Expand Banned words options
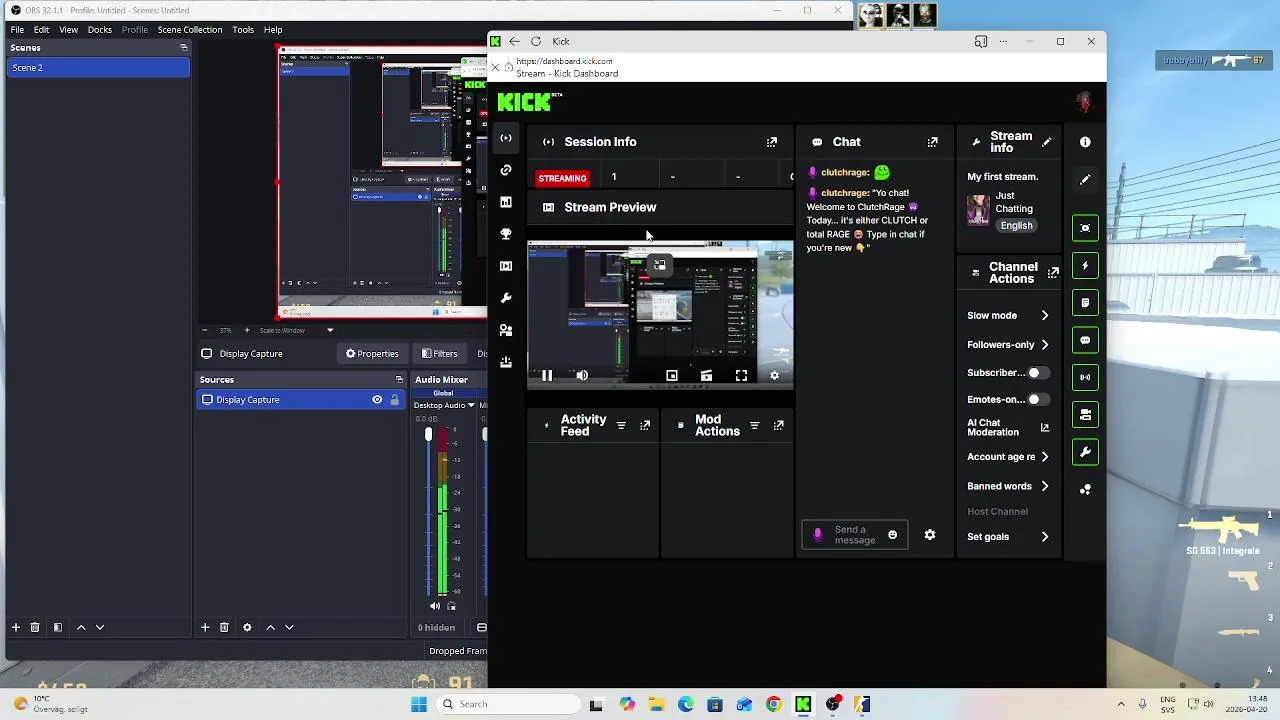 coord(1045,487)
